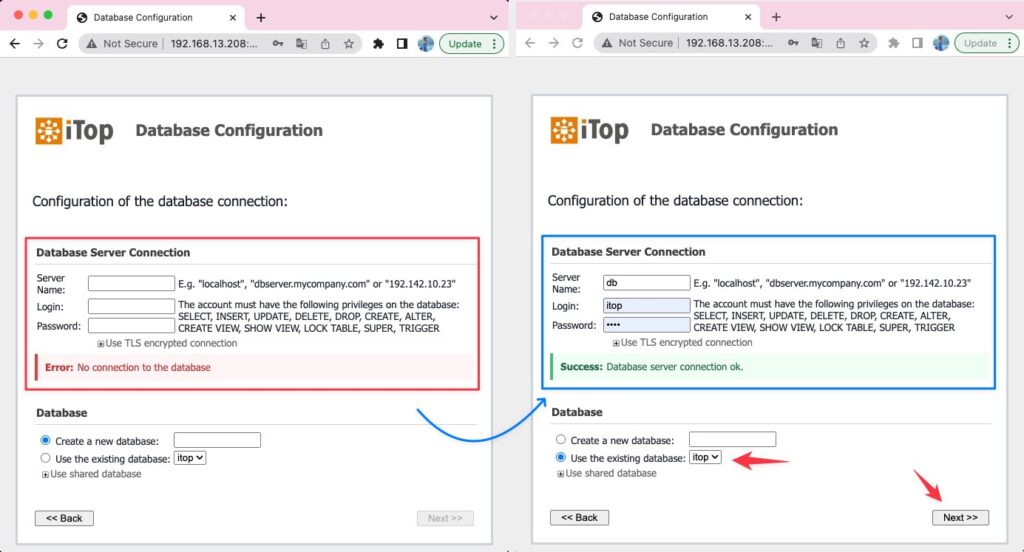Select Create a new database radio in left page

click(x=45, y=440)
